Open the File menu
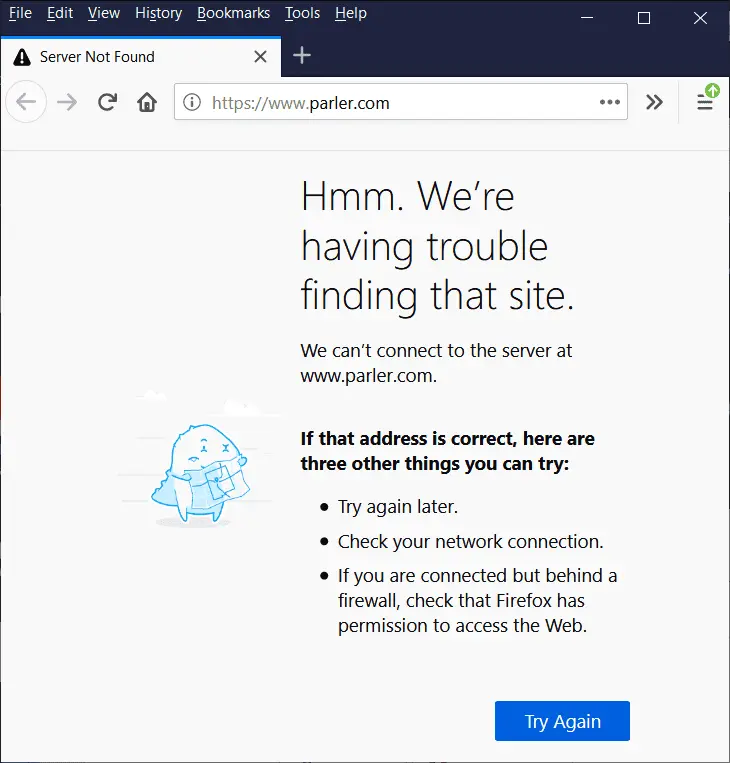This screenshot has height=763, width=730. [20, 13]
